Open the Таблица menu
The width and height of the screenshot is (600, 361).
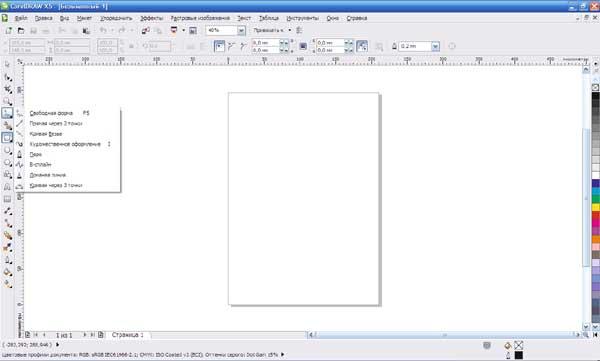point(269,18)
